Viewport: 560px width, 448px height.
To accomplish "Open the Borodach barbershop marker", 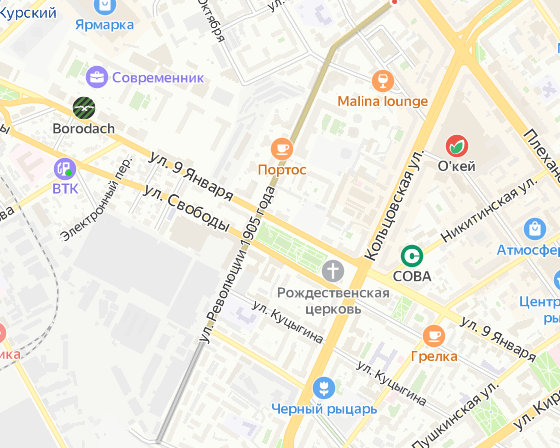I will click(x=84, y=108).
